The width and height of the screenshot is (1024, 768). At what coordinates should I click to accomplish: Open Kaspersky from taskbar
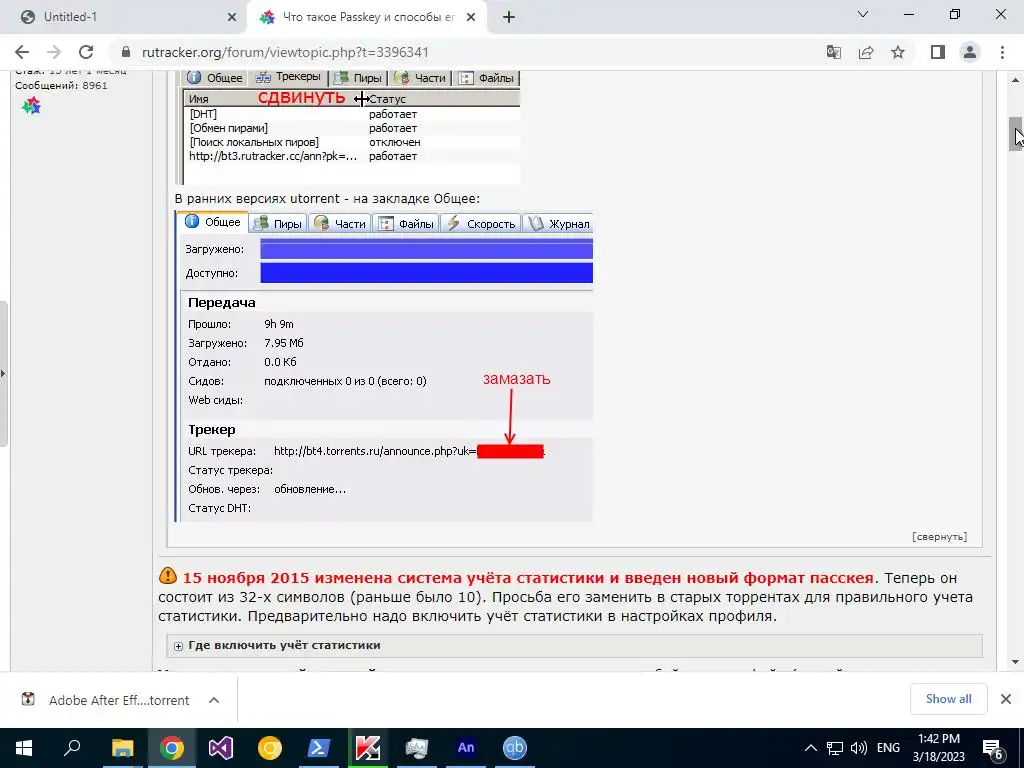click(x=368, y=748)
